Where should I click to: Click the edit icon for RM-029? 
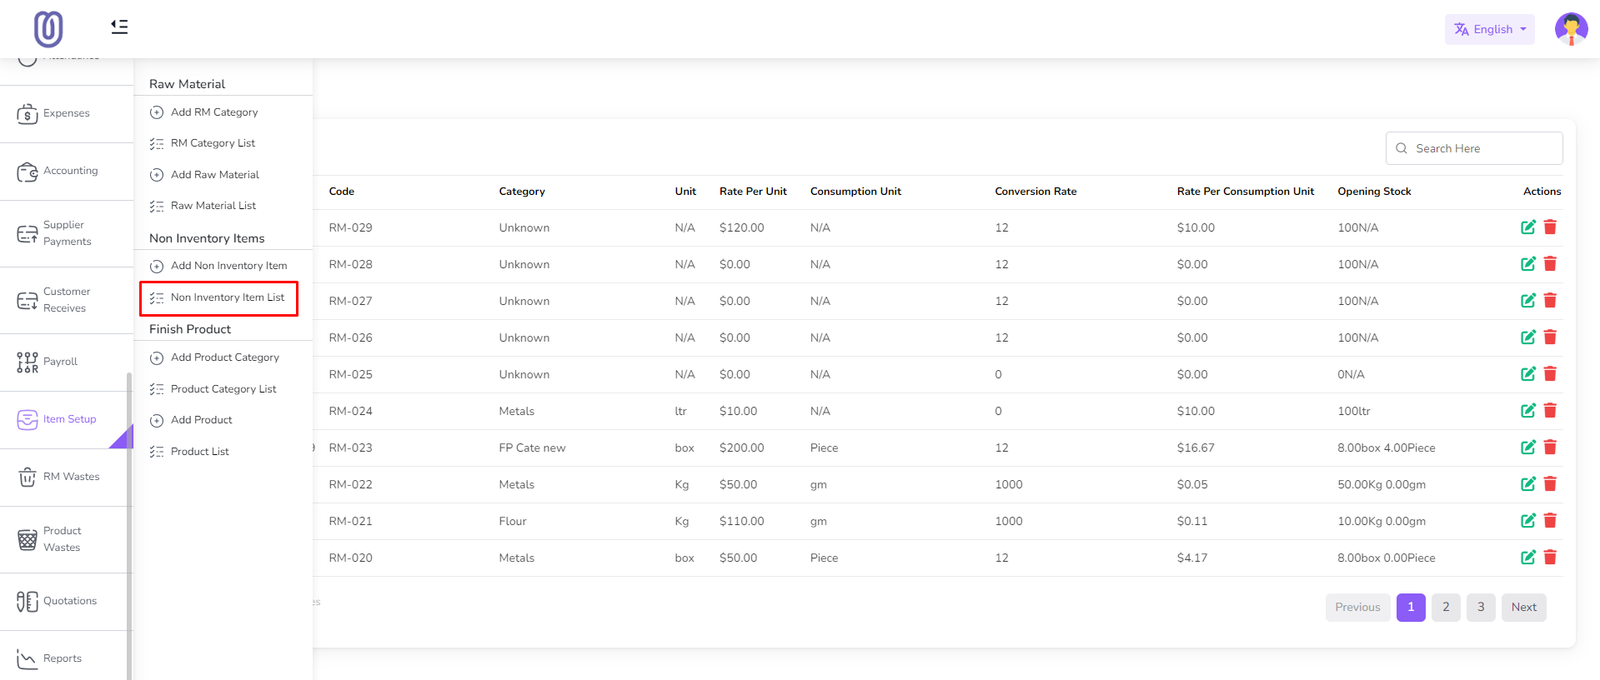click(x=1527, y=228)
